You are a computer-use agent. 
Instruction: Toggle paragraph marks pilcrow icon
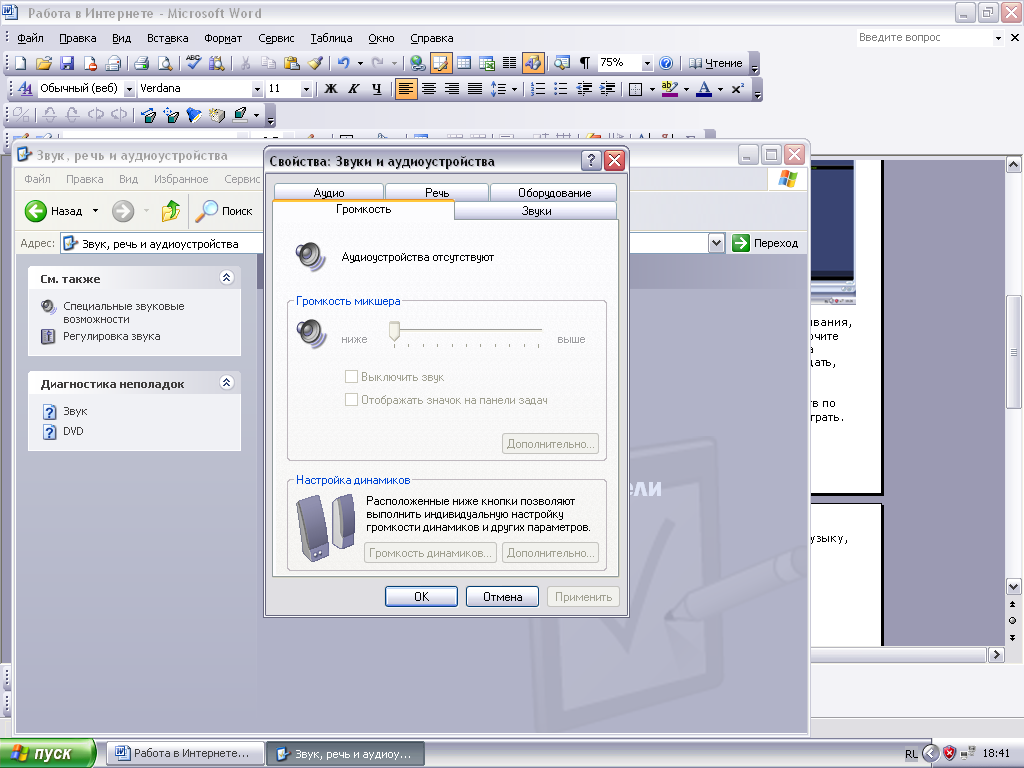(x=584, y=63)
